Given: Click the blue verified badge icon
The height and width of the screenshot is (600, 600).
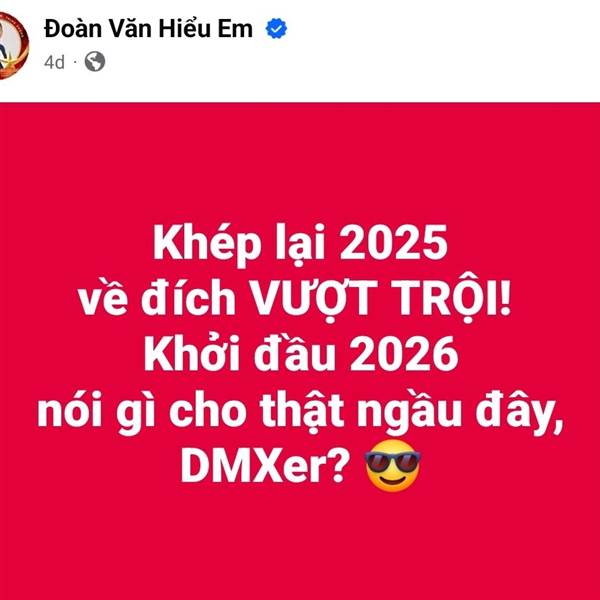Looking at the screenshot, I should [276, 29].
